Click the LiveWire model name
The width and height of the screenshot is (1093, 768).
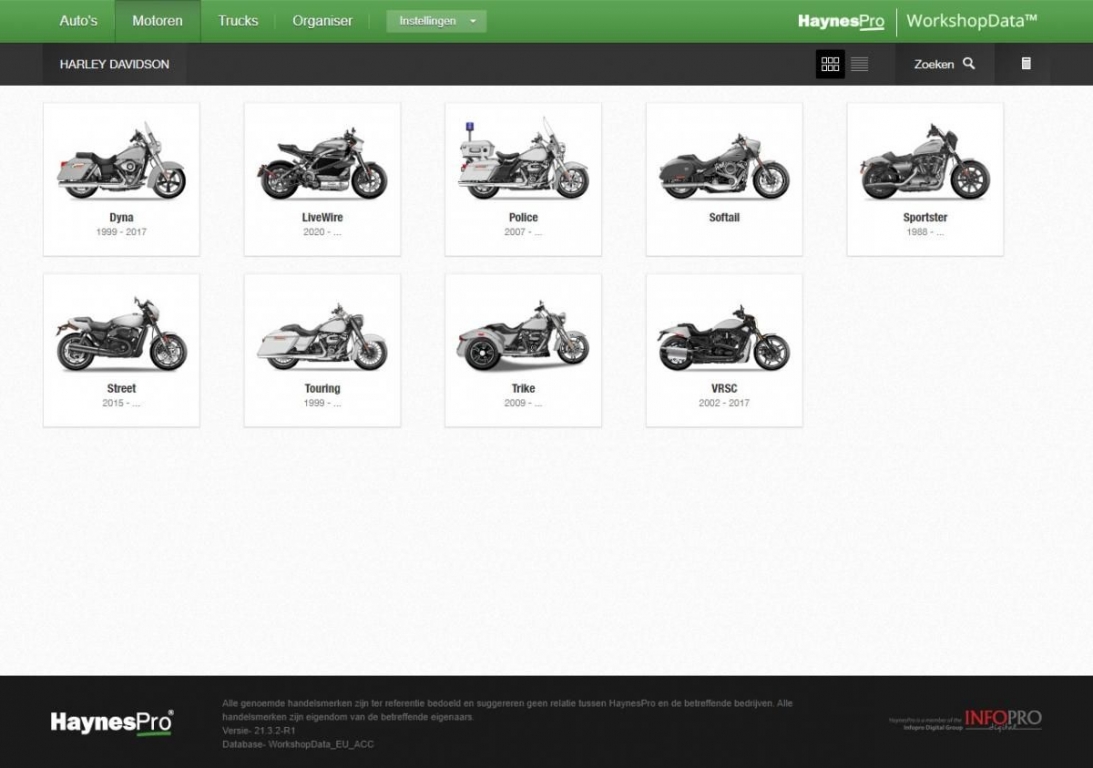pos(322,217)
